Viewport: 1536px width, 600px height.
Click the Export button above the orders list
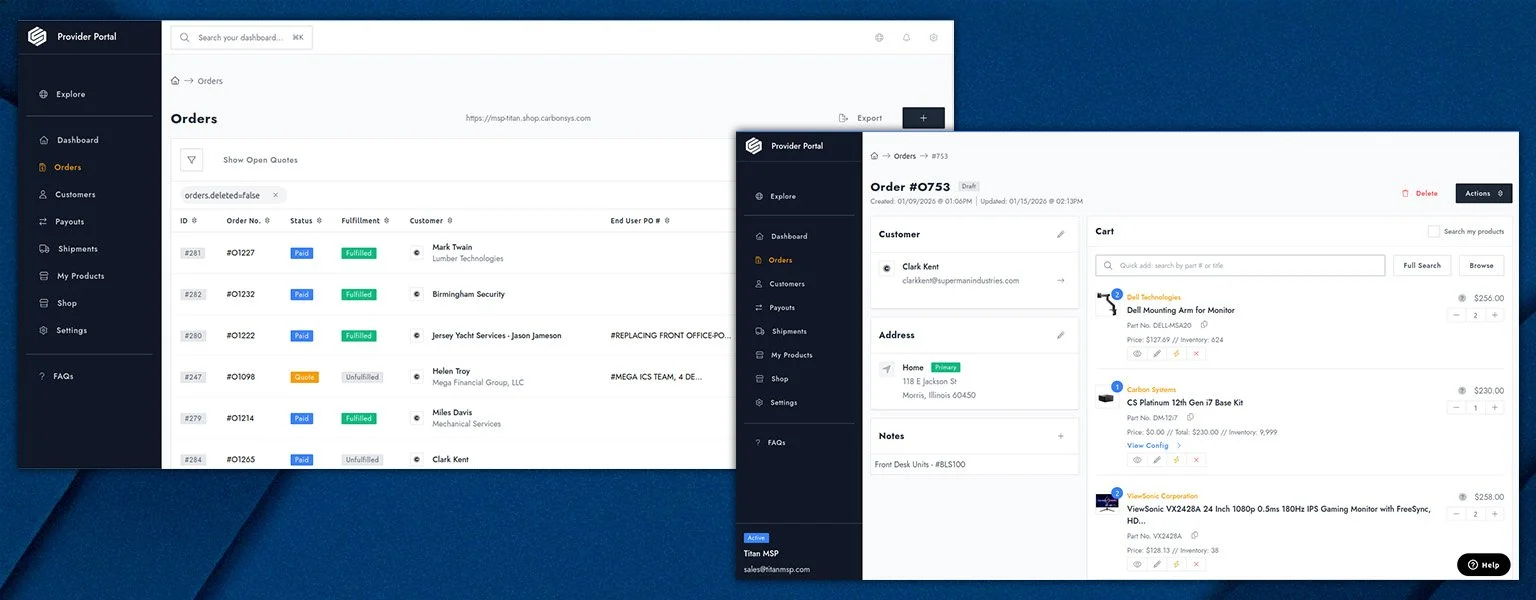[868, 117]
